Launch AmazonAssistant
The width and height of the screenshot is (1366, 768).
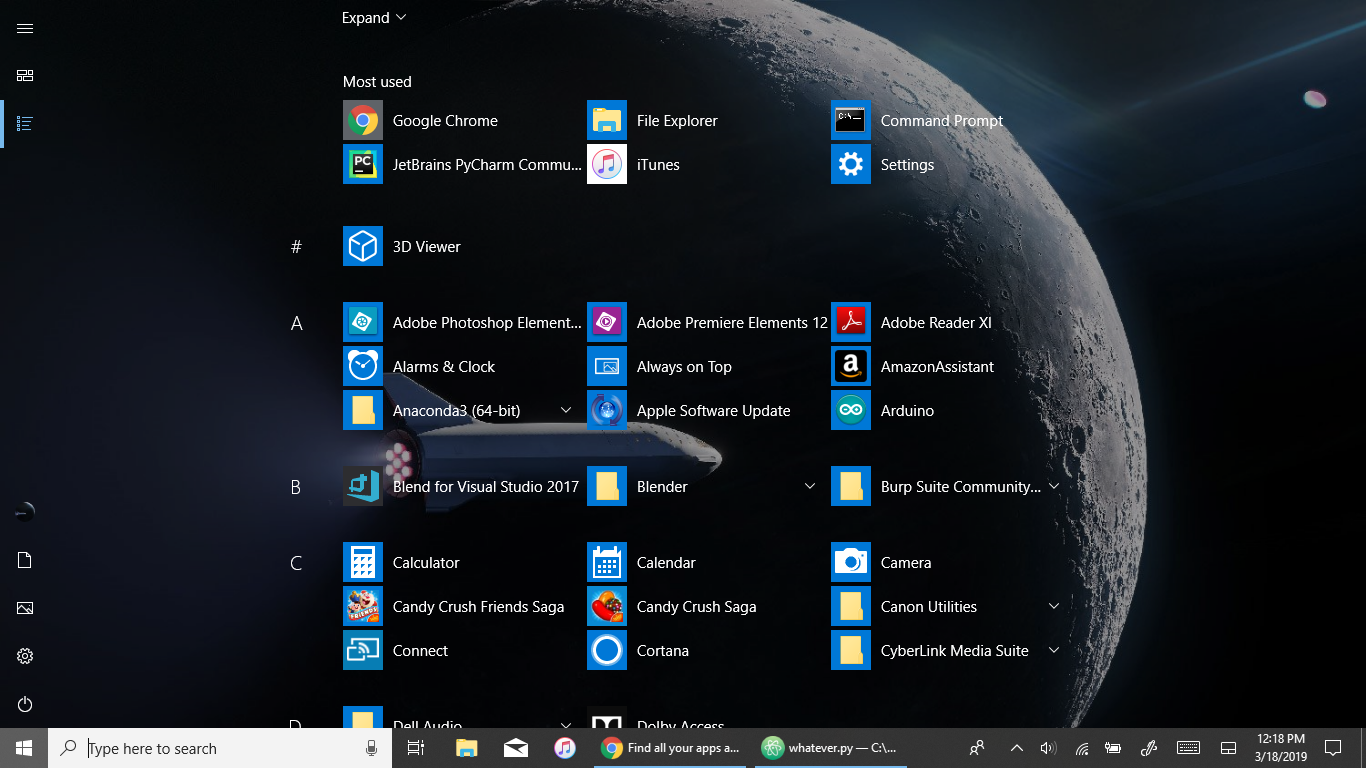(x=950, y=366)
